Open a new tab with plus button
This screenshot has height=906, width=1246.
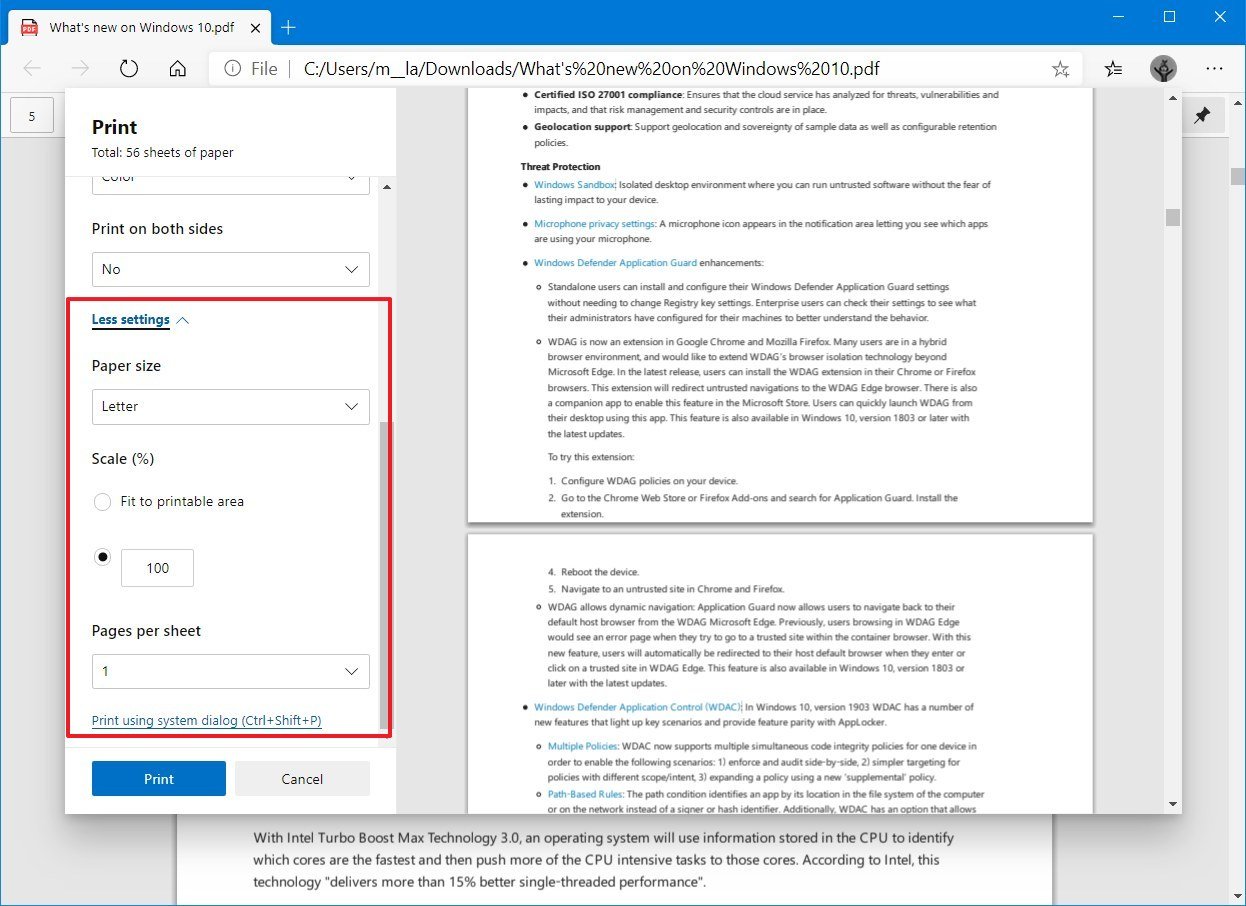tap(288, 27)
